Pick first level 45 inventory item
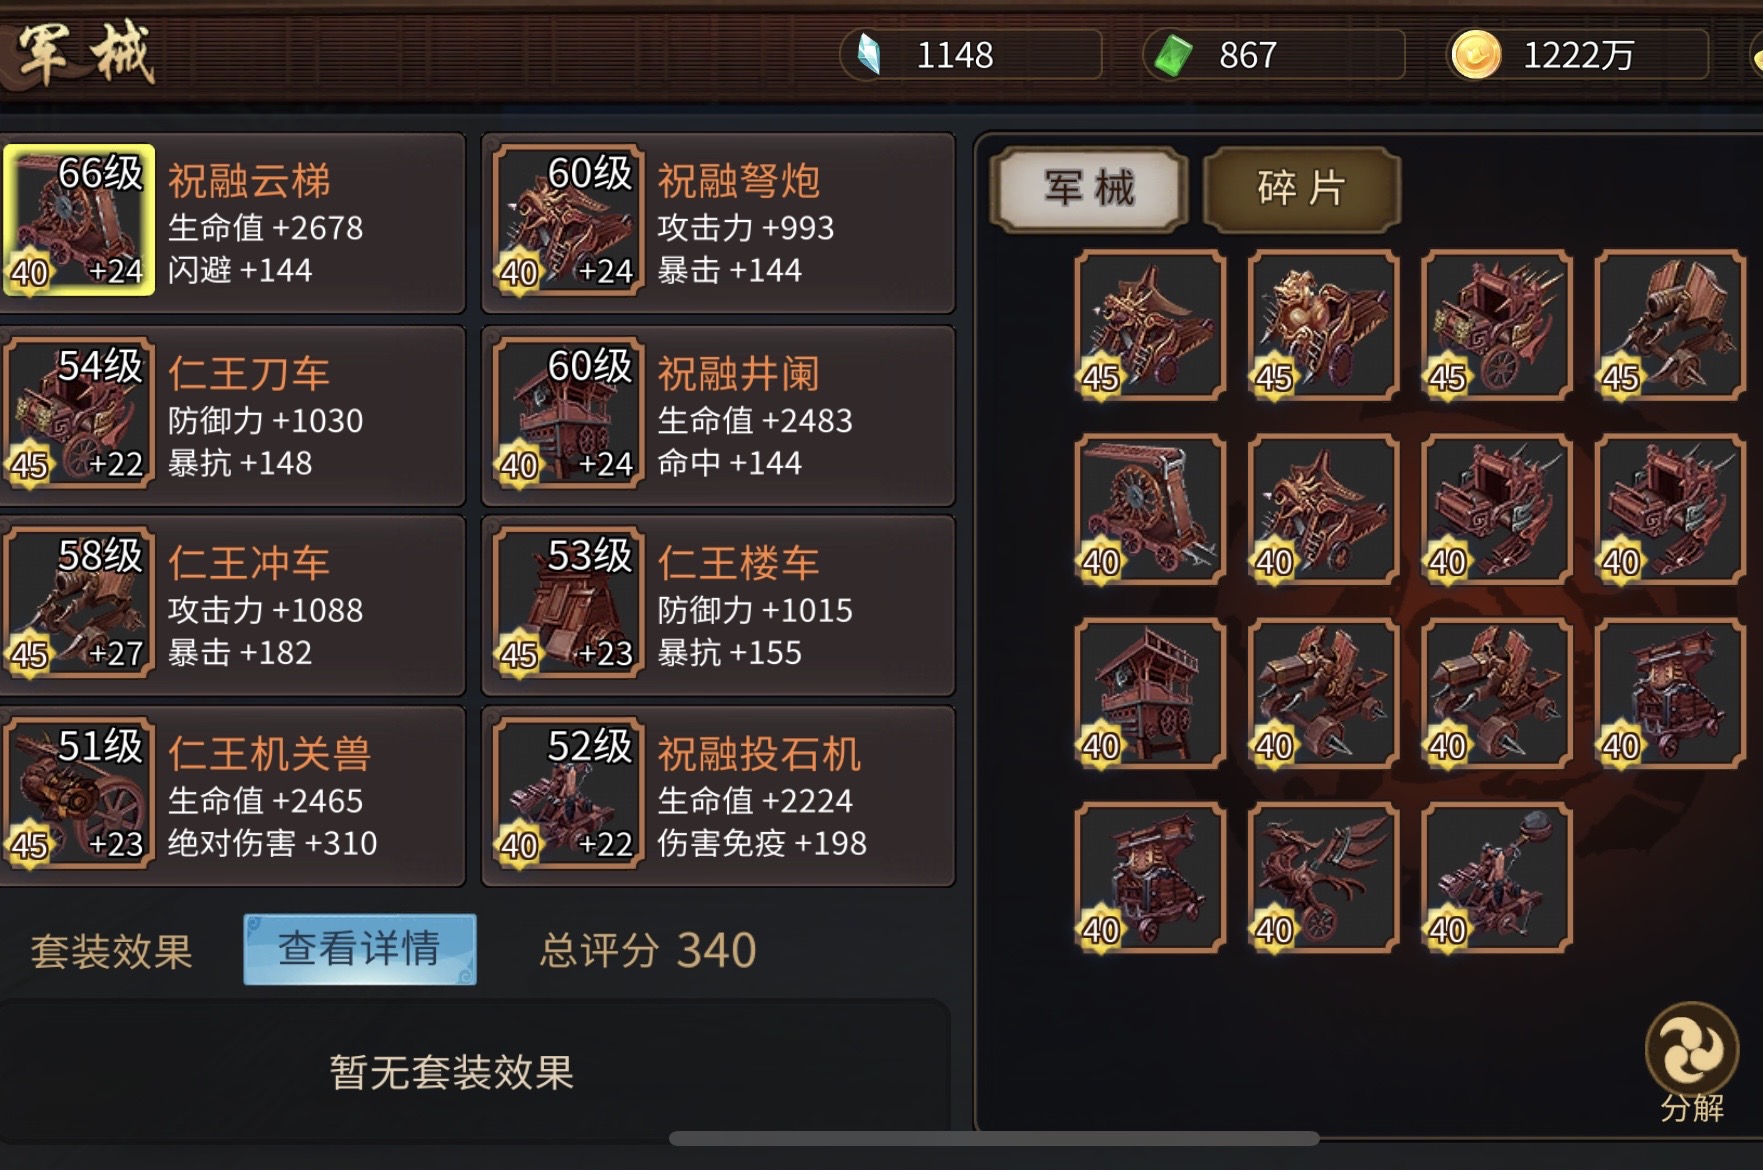The width and height of the screenshot is (1763, 1170). coord(1150,325)
